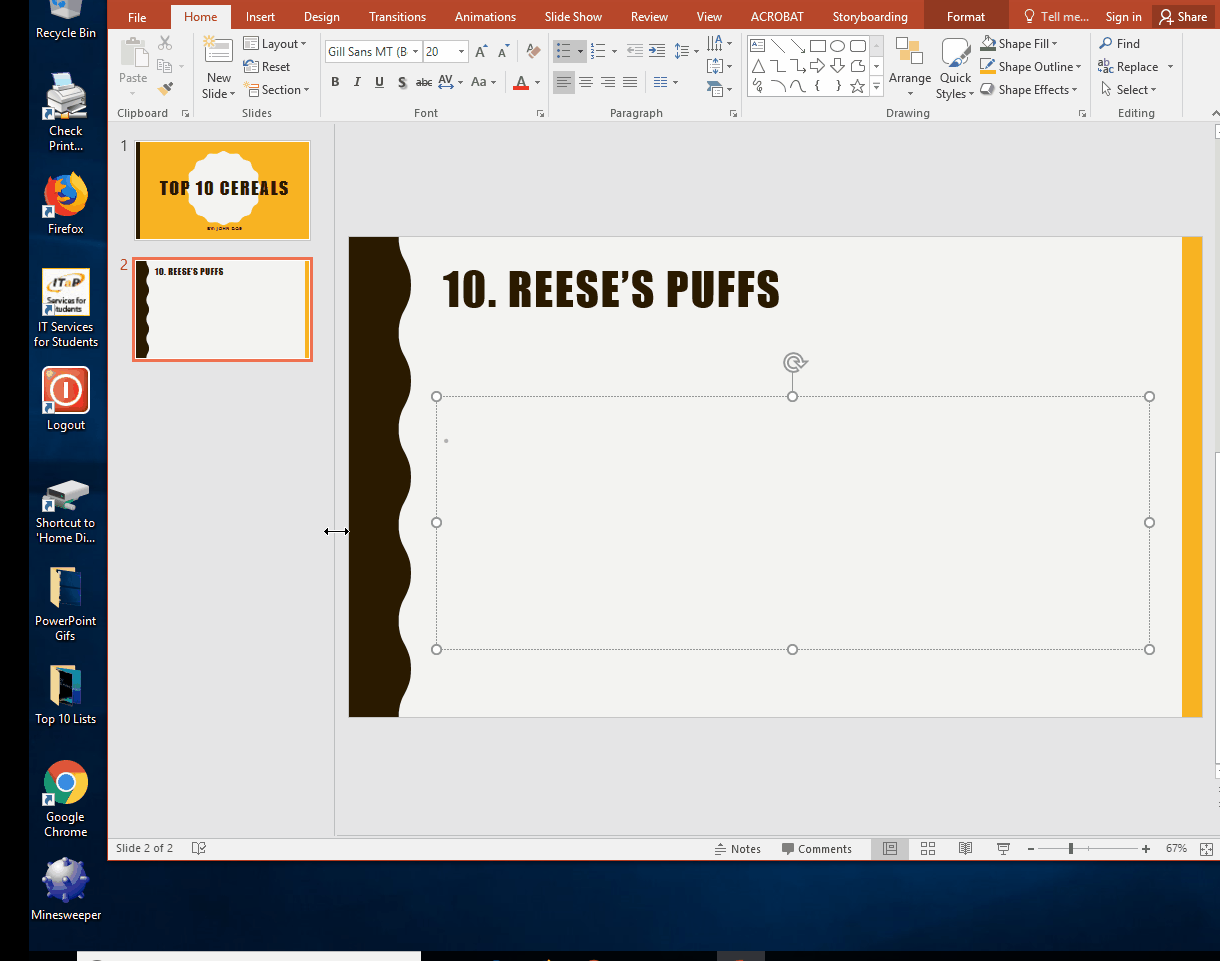Image resolution: width=1220 pixels, height=961 pixels.
Task: Start the Slide Show from status bar
Action: click(1003, 849)
